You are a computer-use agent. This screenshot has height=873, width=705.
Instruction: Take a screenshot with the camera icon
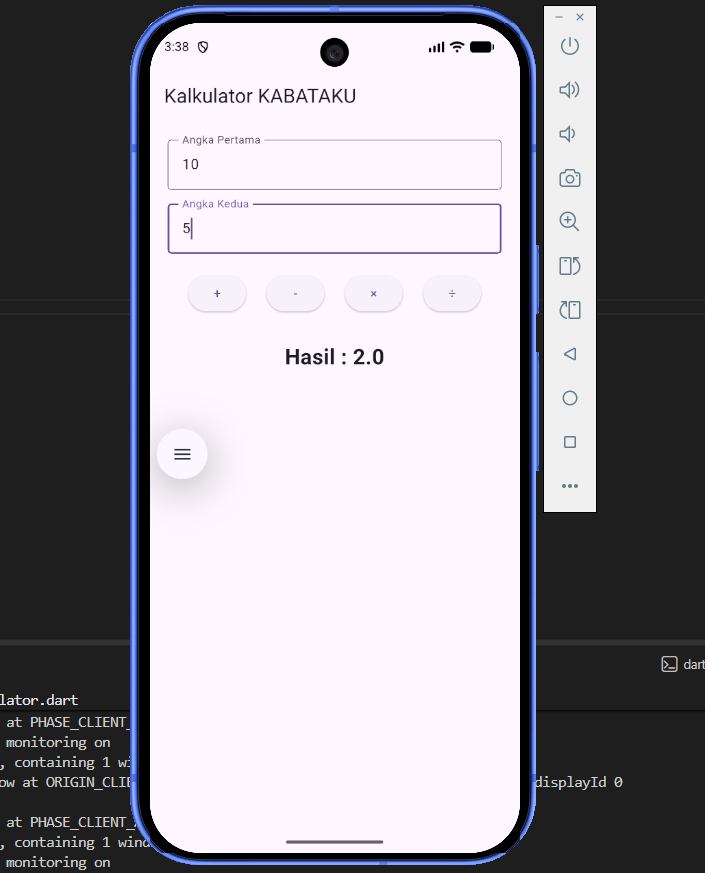pos(569,178)
